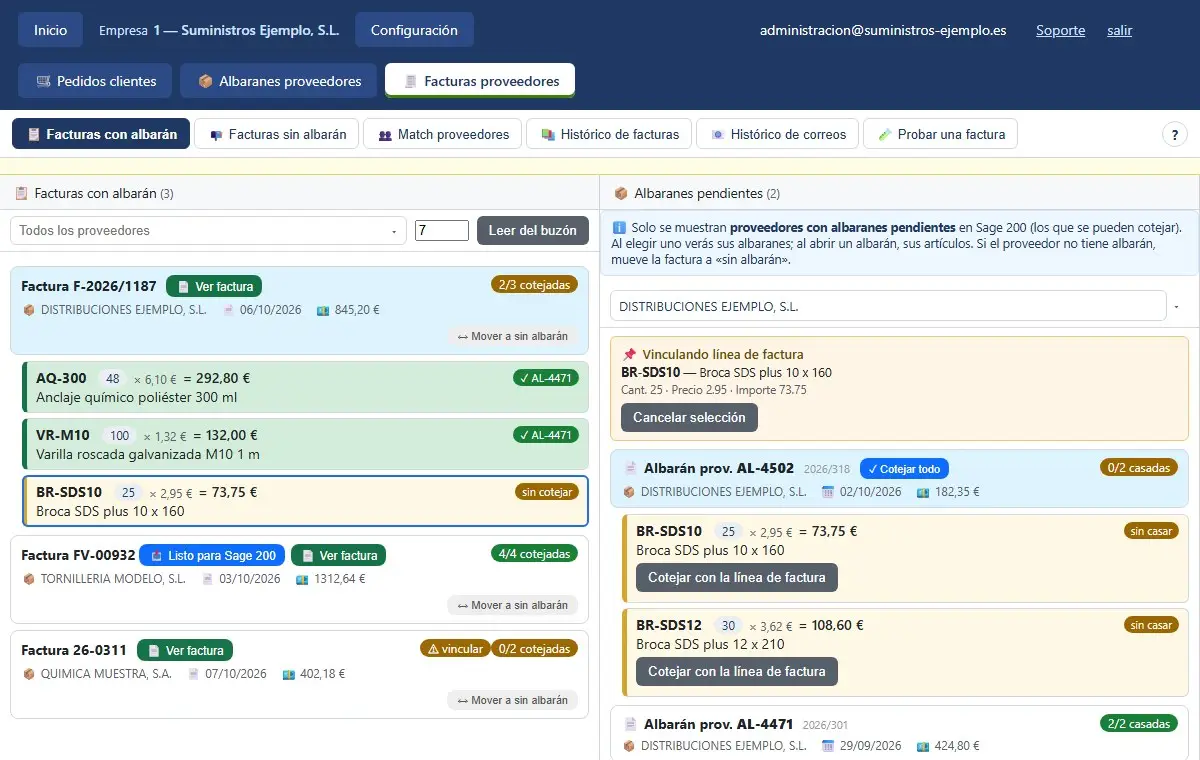Open Facturas con albarán subtab

click(x=101, y=134)
